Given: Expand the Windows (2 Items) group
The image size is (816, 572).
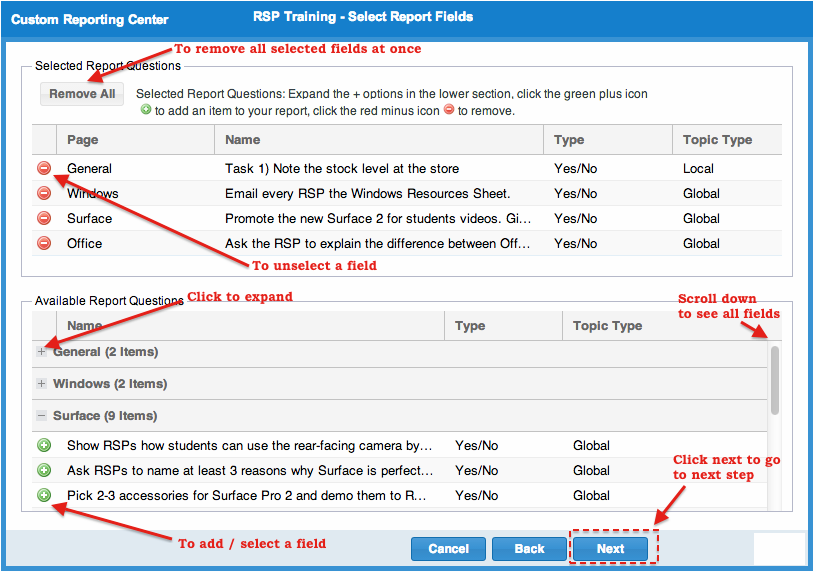Looking at the screenshot, I should (41, 384).
